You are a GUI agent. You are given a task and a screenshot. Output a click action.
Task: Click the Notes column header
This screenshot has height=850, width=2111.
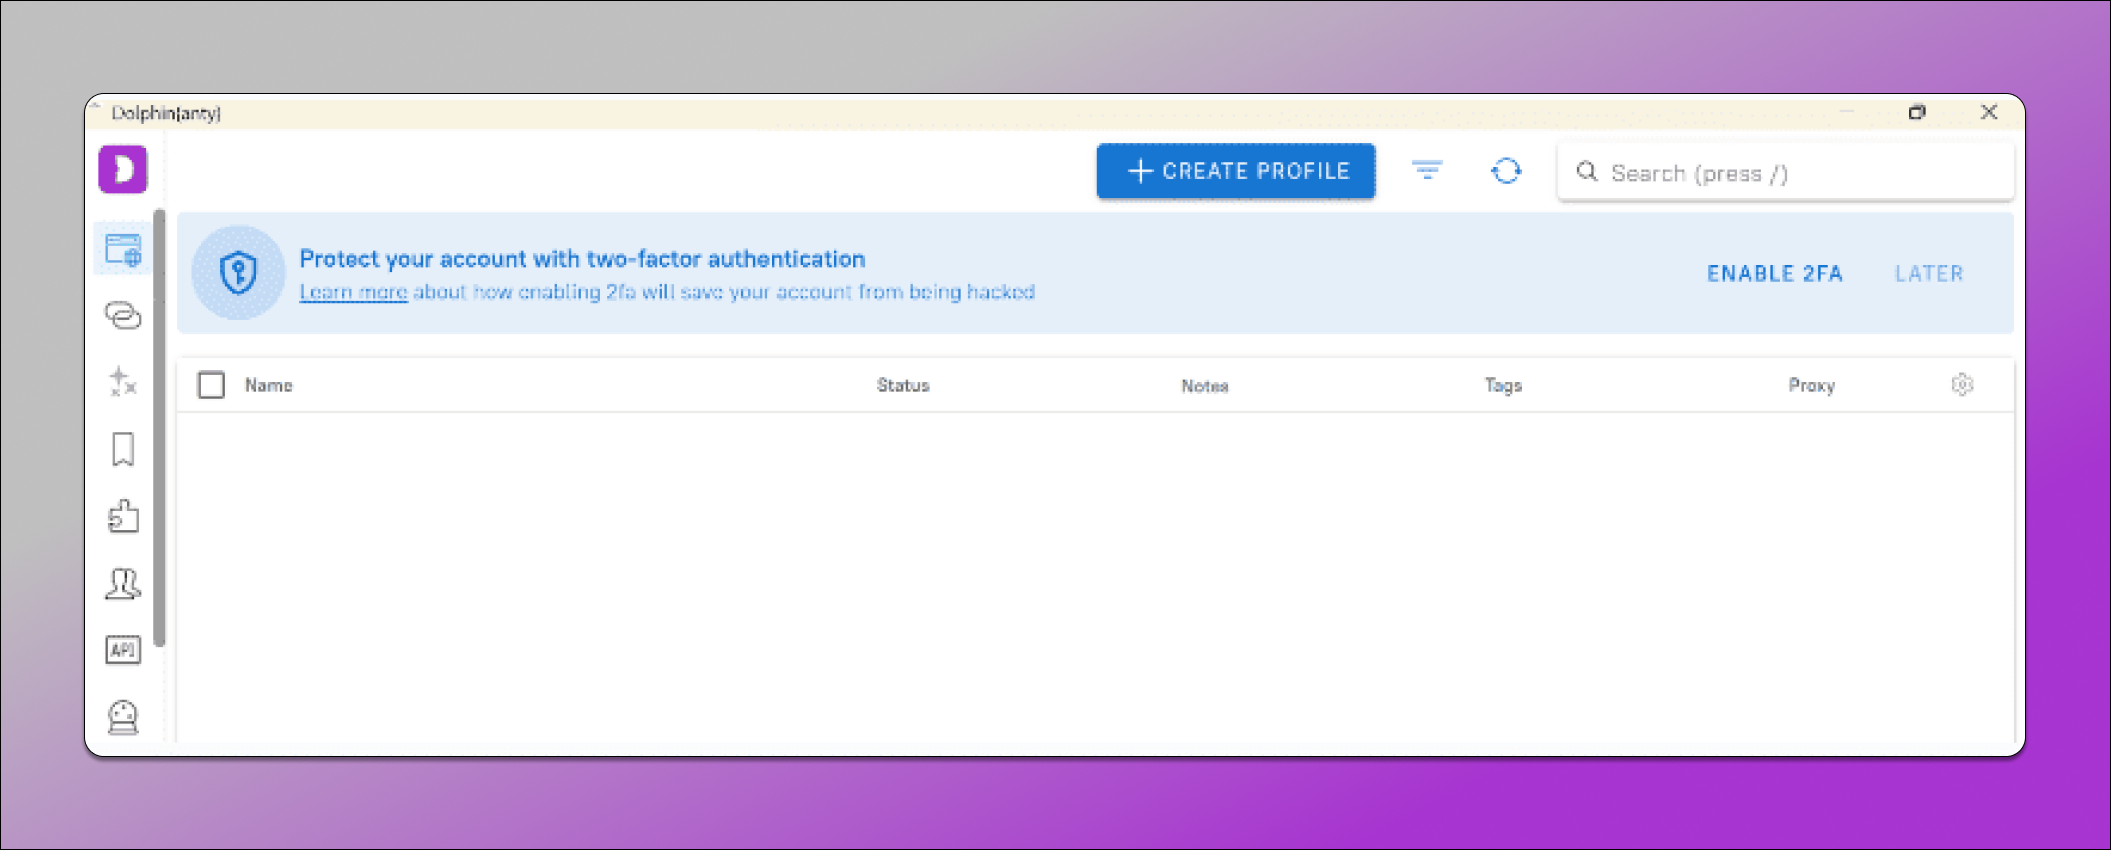[1205, 385]
